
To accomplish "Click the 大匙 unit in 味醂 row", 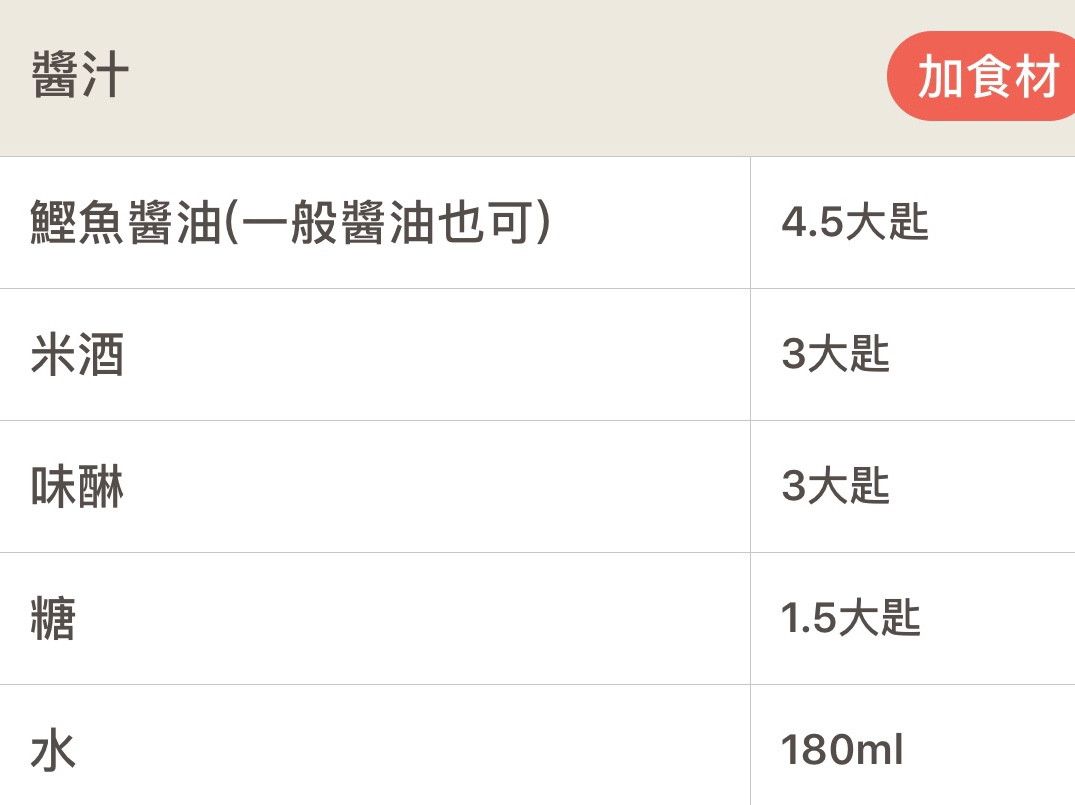I will coord(849,487).
